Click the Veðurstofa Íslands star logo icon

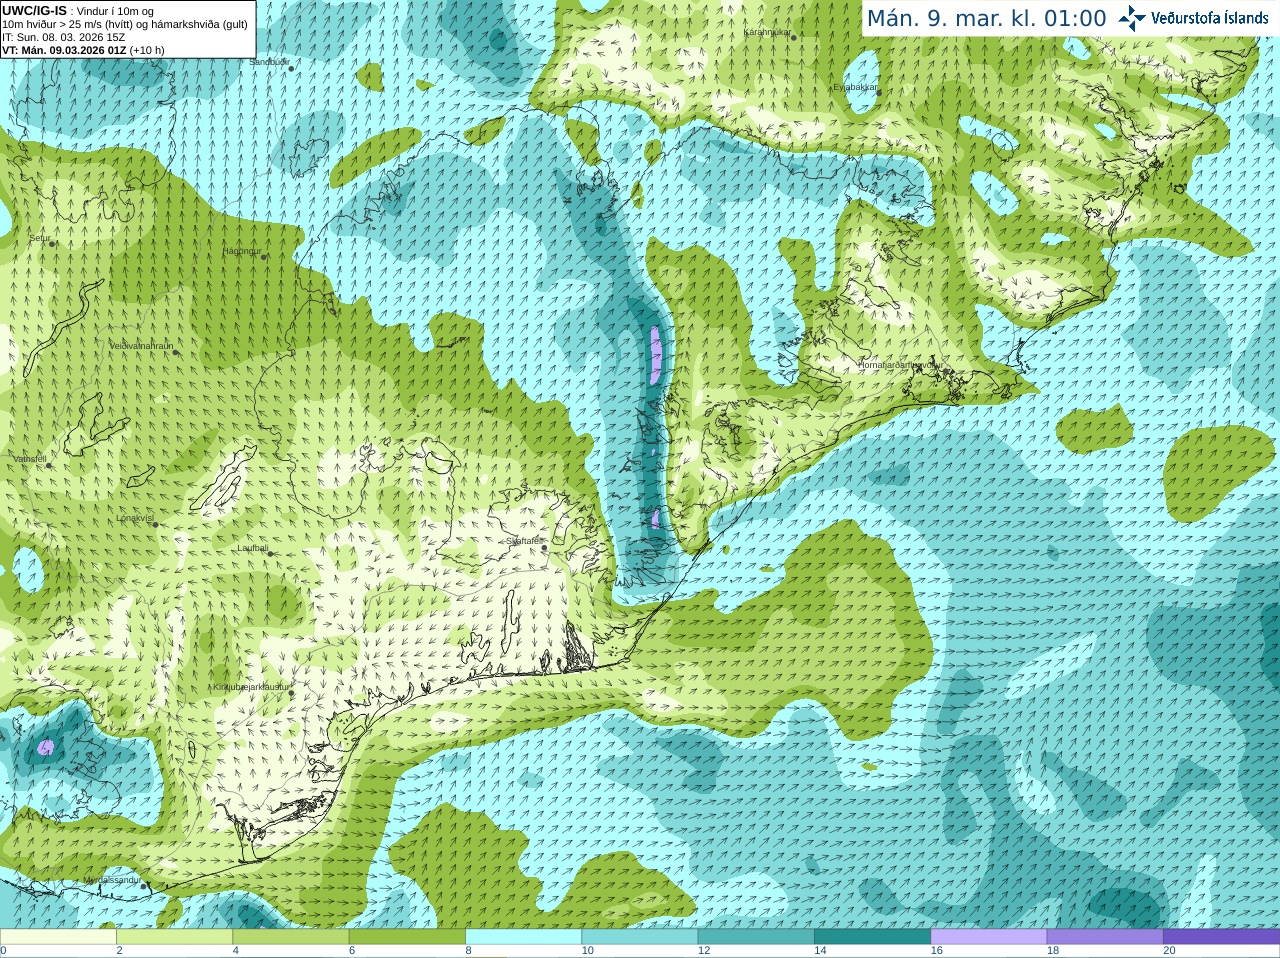click(1132, 18)
